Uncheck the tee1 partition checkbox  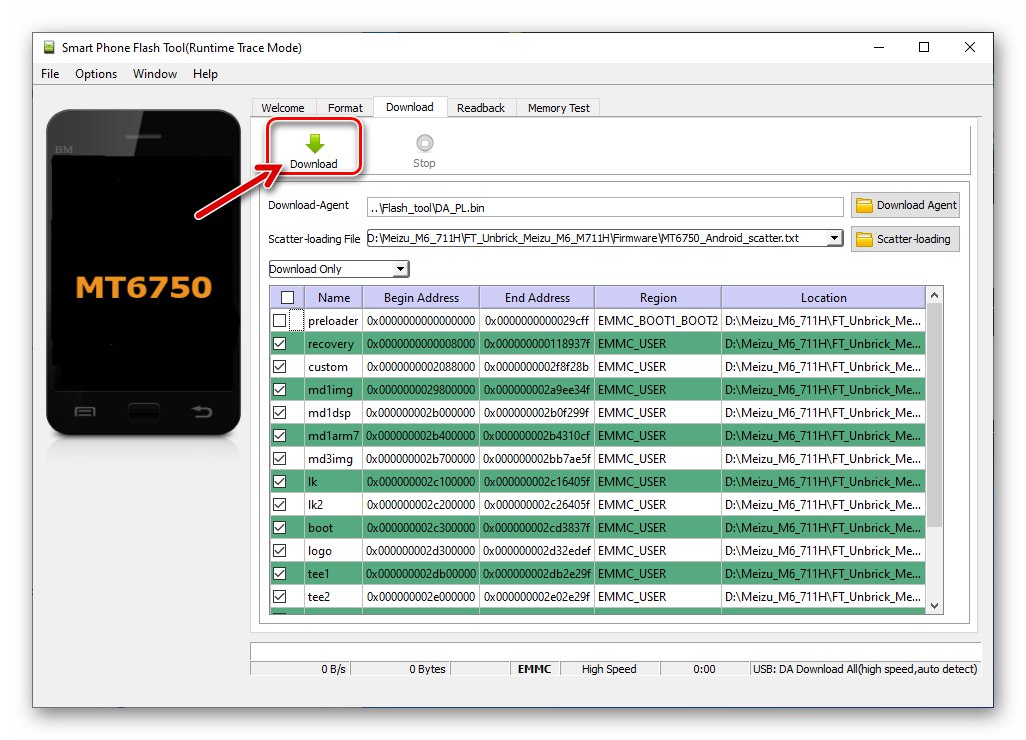[x=279, y=574]
